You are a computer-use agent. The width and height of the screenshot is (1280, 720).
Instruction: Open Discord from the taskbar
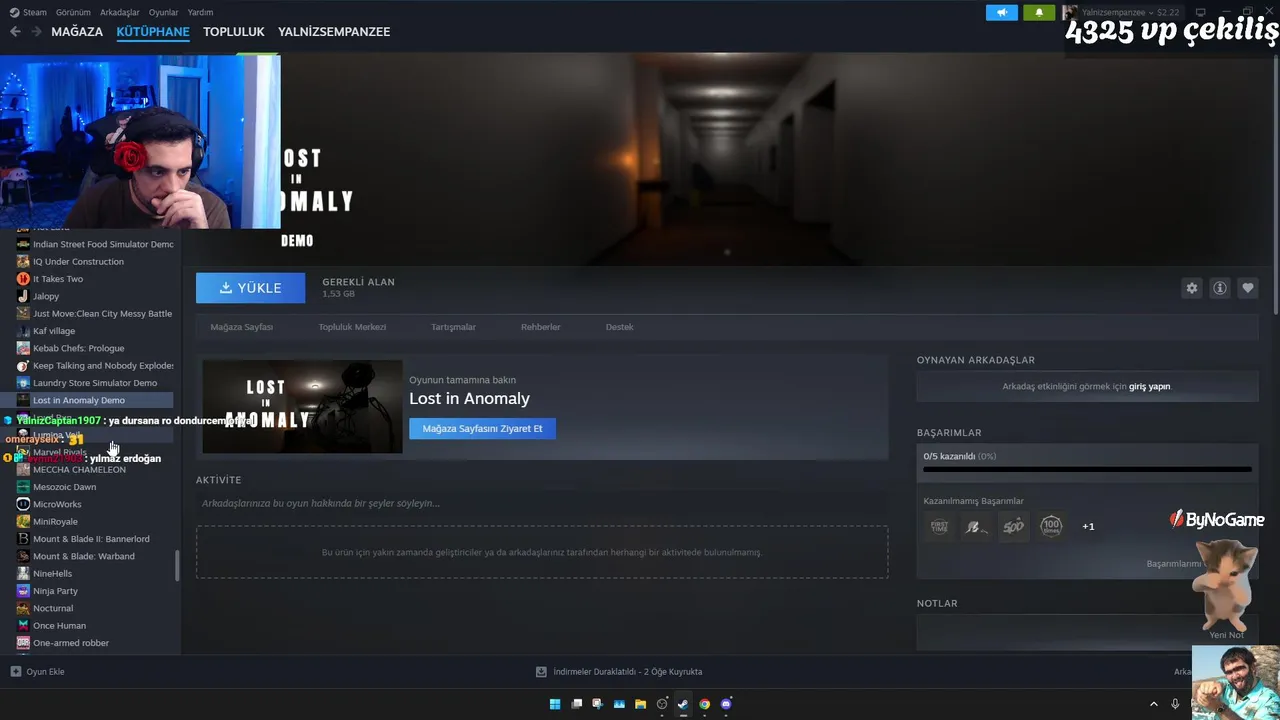tap(726, 704)
